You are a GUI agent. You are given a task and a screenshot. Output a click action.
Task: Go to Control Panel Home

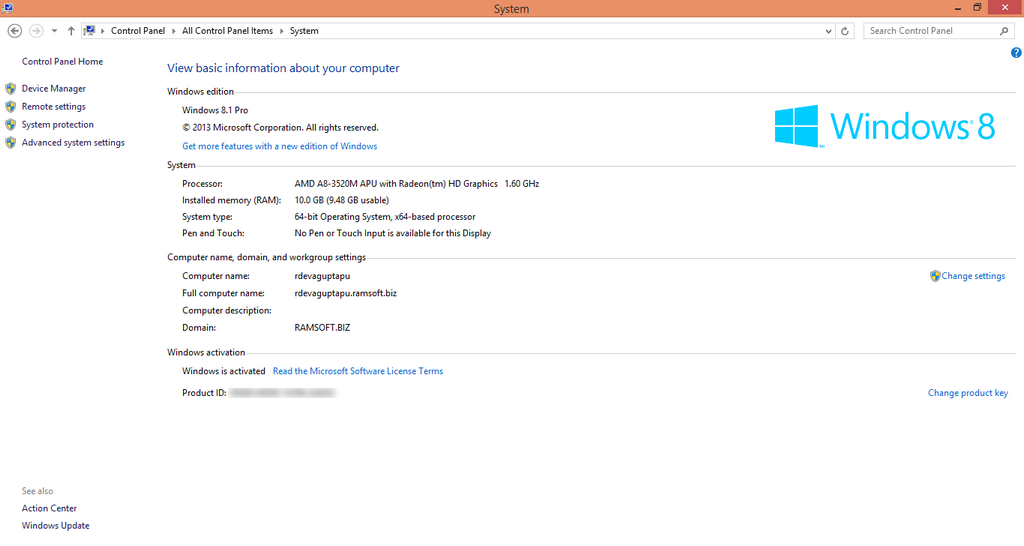pos(62,62)
